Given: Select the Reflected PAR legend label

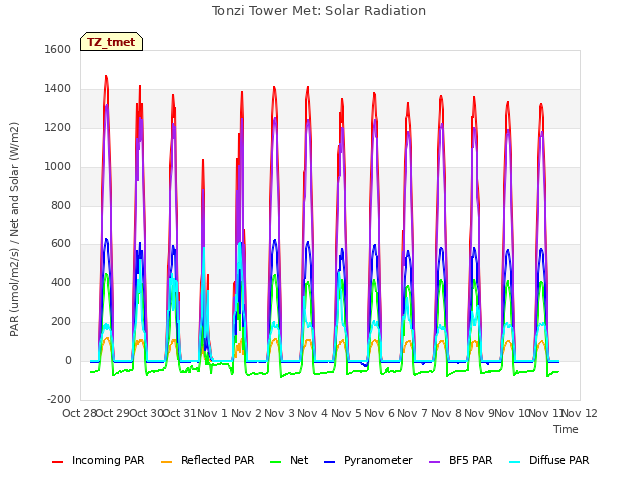Looking at the screenshot, I should [218, 460].
